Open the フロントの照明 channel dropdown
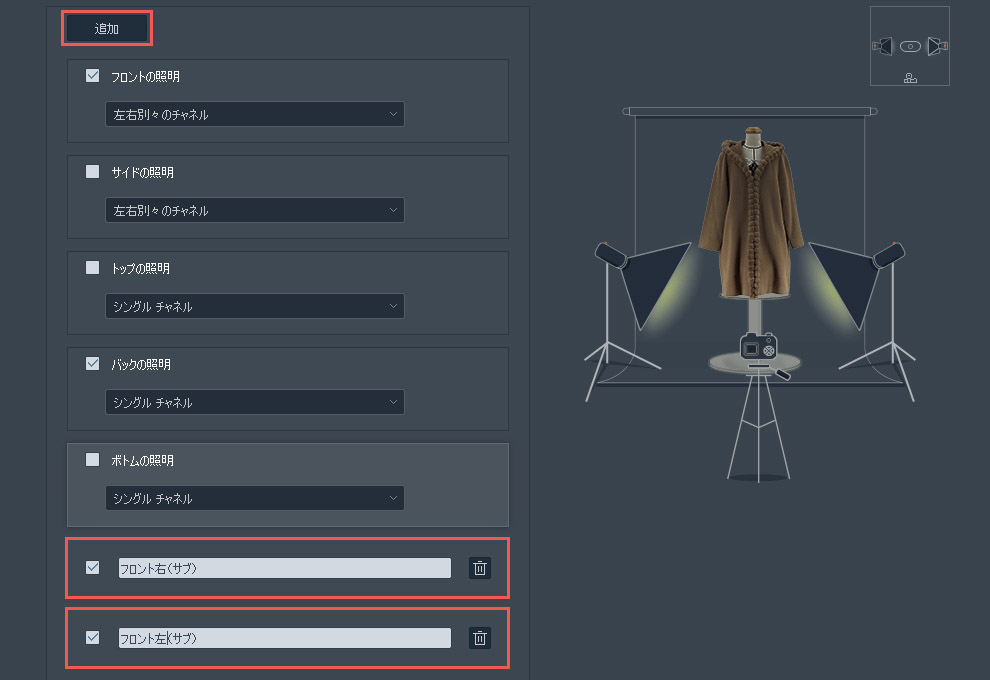This screenshot has width=990, height=680. click(255, 114)
